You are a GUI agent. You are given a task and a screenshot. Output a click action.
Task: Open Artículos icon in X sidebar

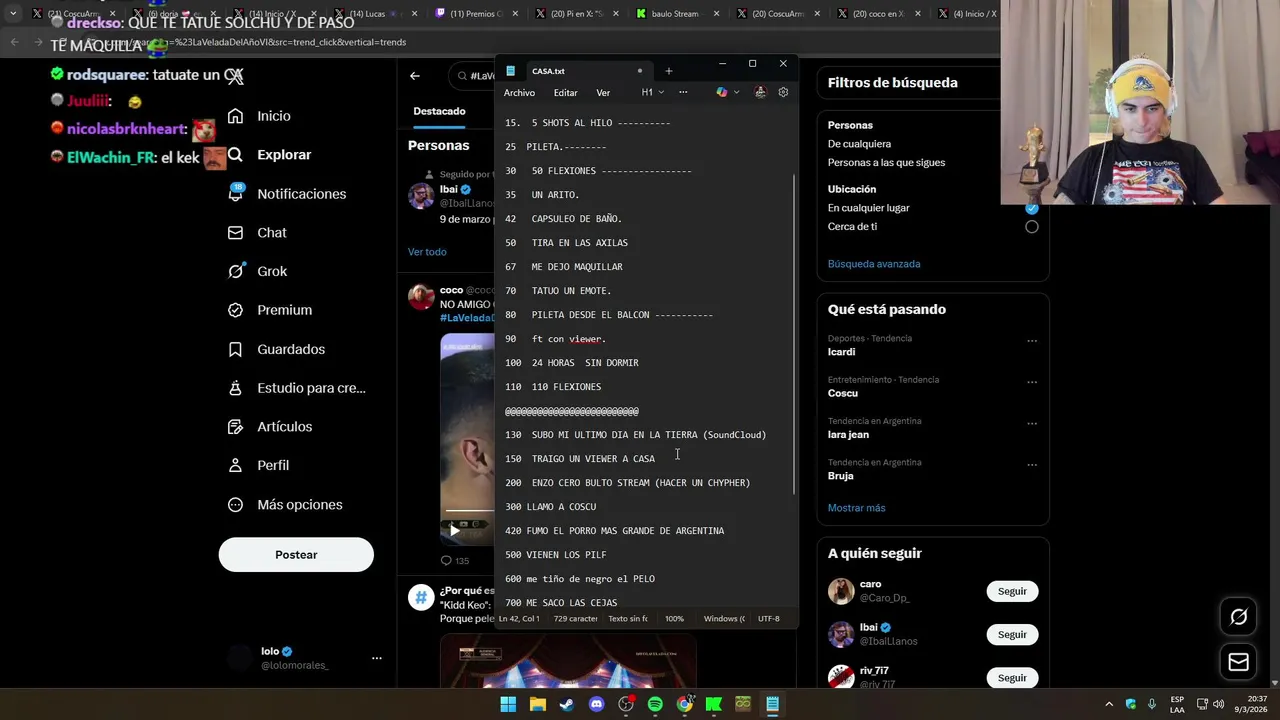pos(235,427)
